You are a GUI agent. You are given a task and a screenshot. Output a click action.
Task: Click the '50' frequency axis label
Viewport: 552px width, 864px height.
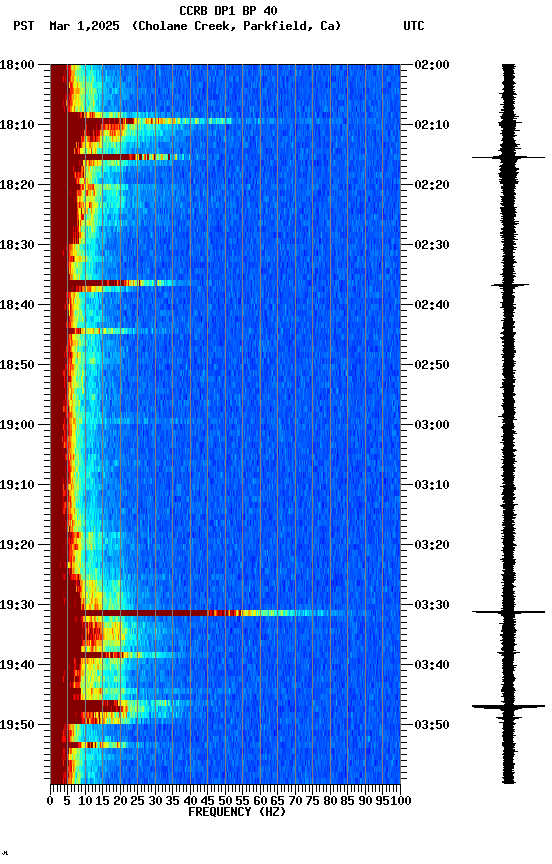tap(225, 802)
